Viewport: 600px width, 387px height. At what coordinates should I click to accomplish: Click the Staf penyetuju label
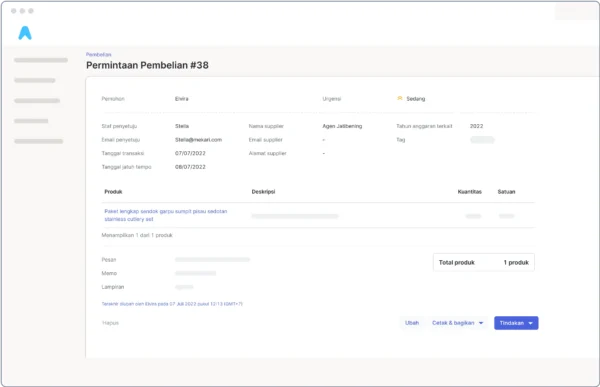[119, 126]
